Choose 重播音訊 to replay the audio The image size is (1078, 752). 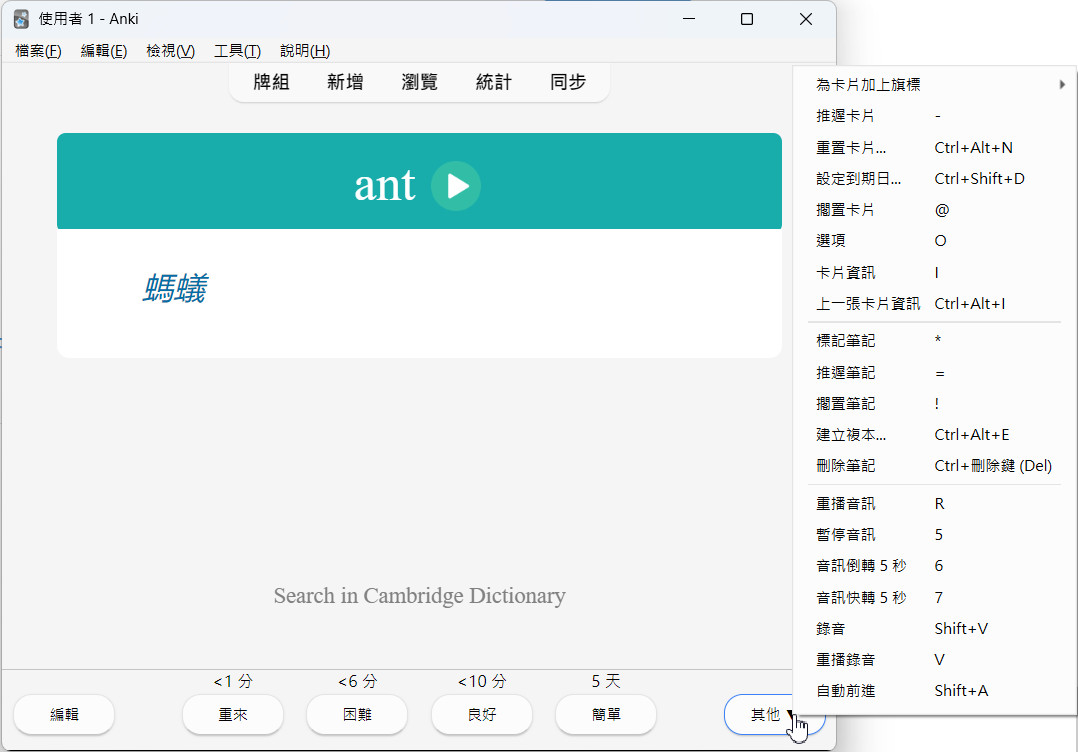pos(846,503)
